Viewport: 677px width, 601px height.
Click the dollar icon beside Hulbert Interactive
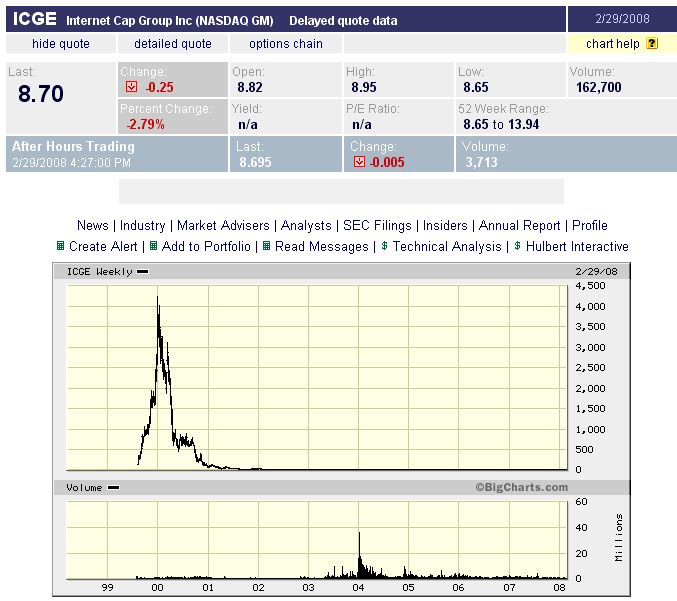(x=517, y=246)
